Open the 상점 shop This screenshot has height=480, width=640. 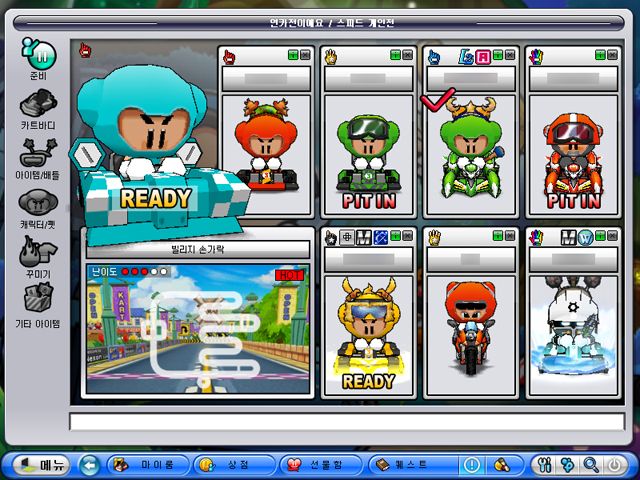234,465
